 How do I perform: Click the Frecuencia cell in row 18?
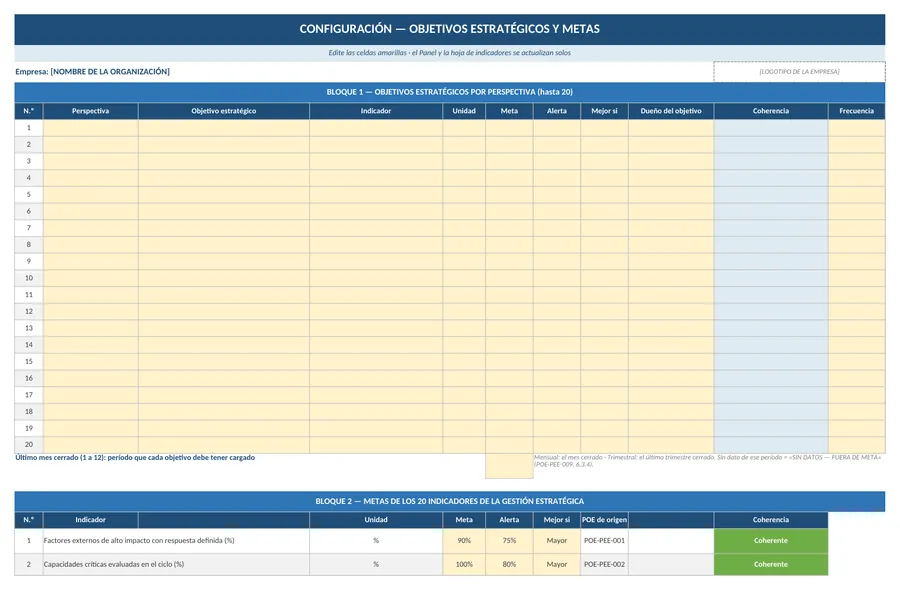tap(856, 412)
